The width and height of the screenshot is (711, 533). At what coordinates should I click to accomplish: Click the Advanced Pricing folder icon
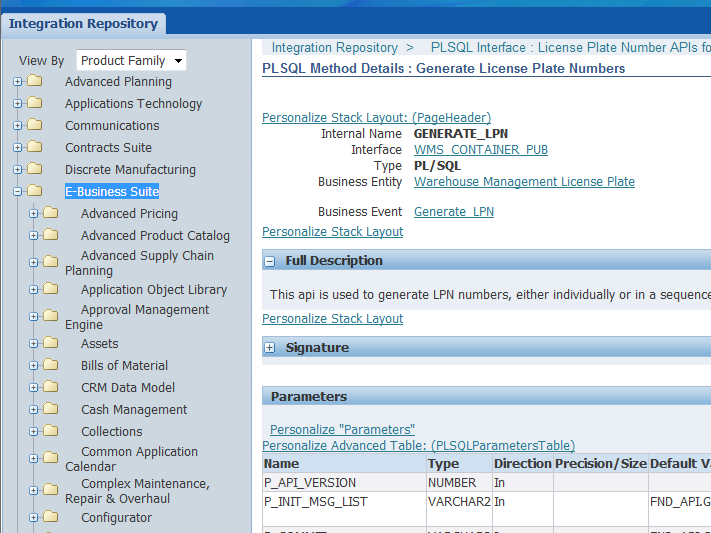tap(51, 212)
